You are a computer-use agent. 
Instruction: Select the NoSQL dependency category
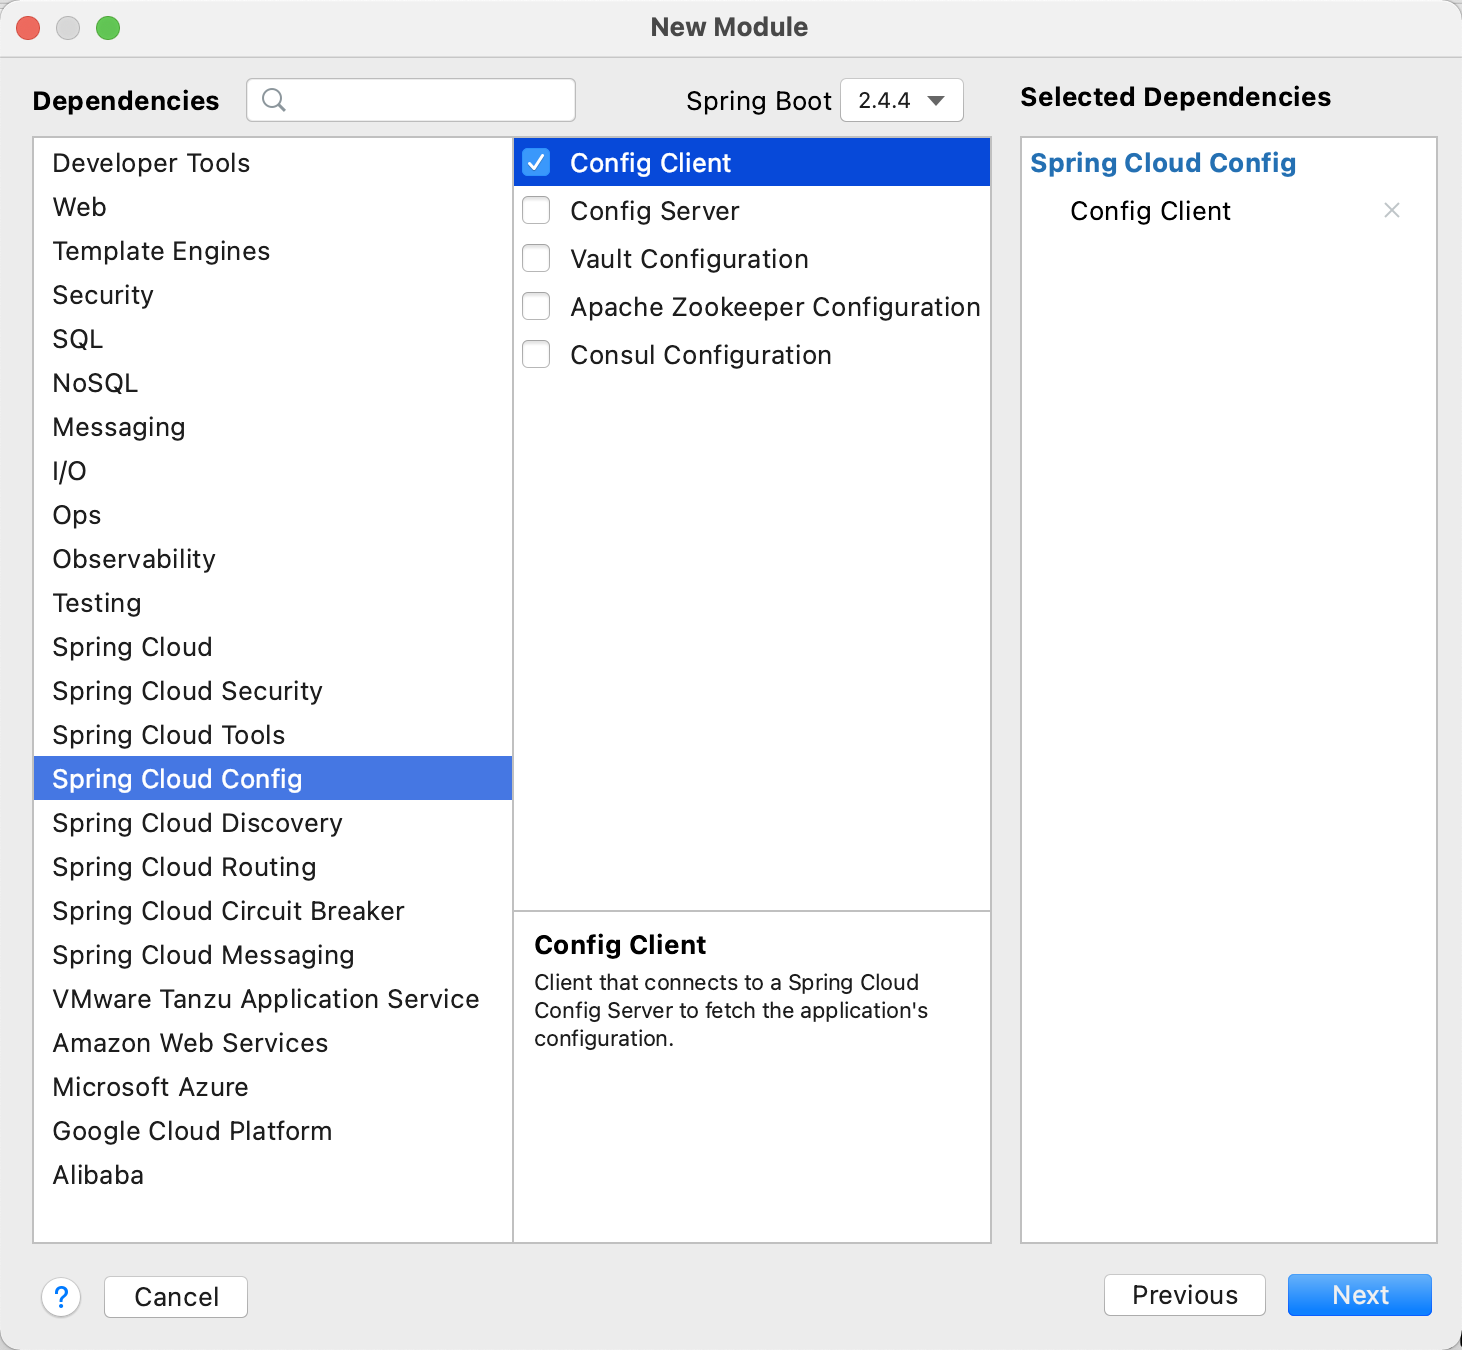[x=95, y=383]
